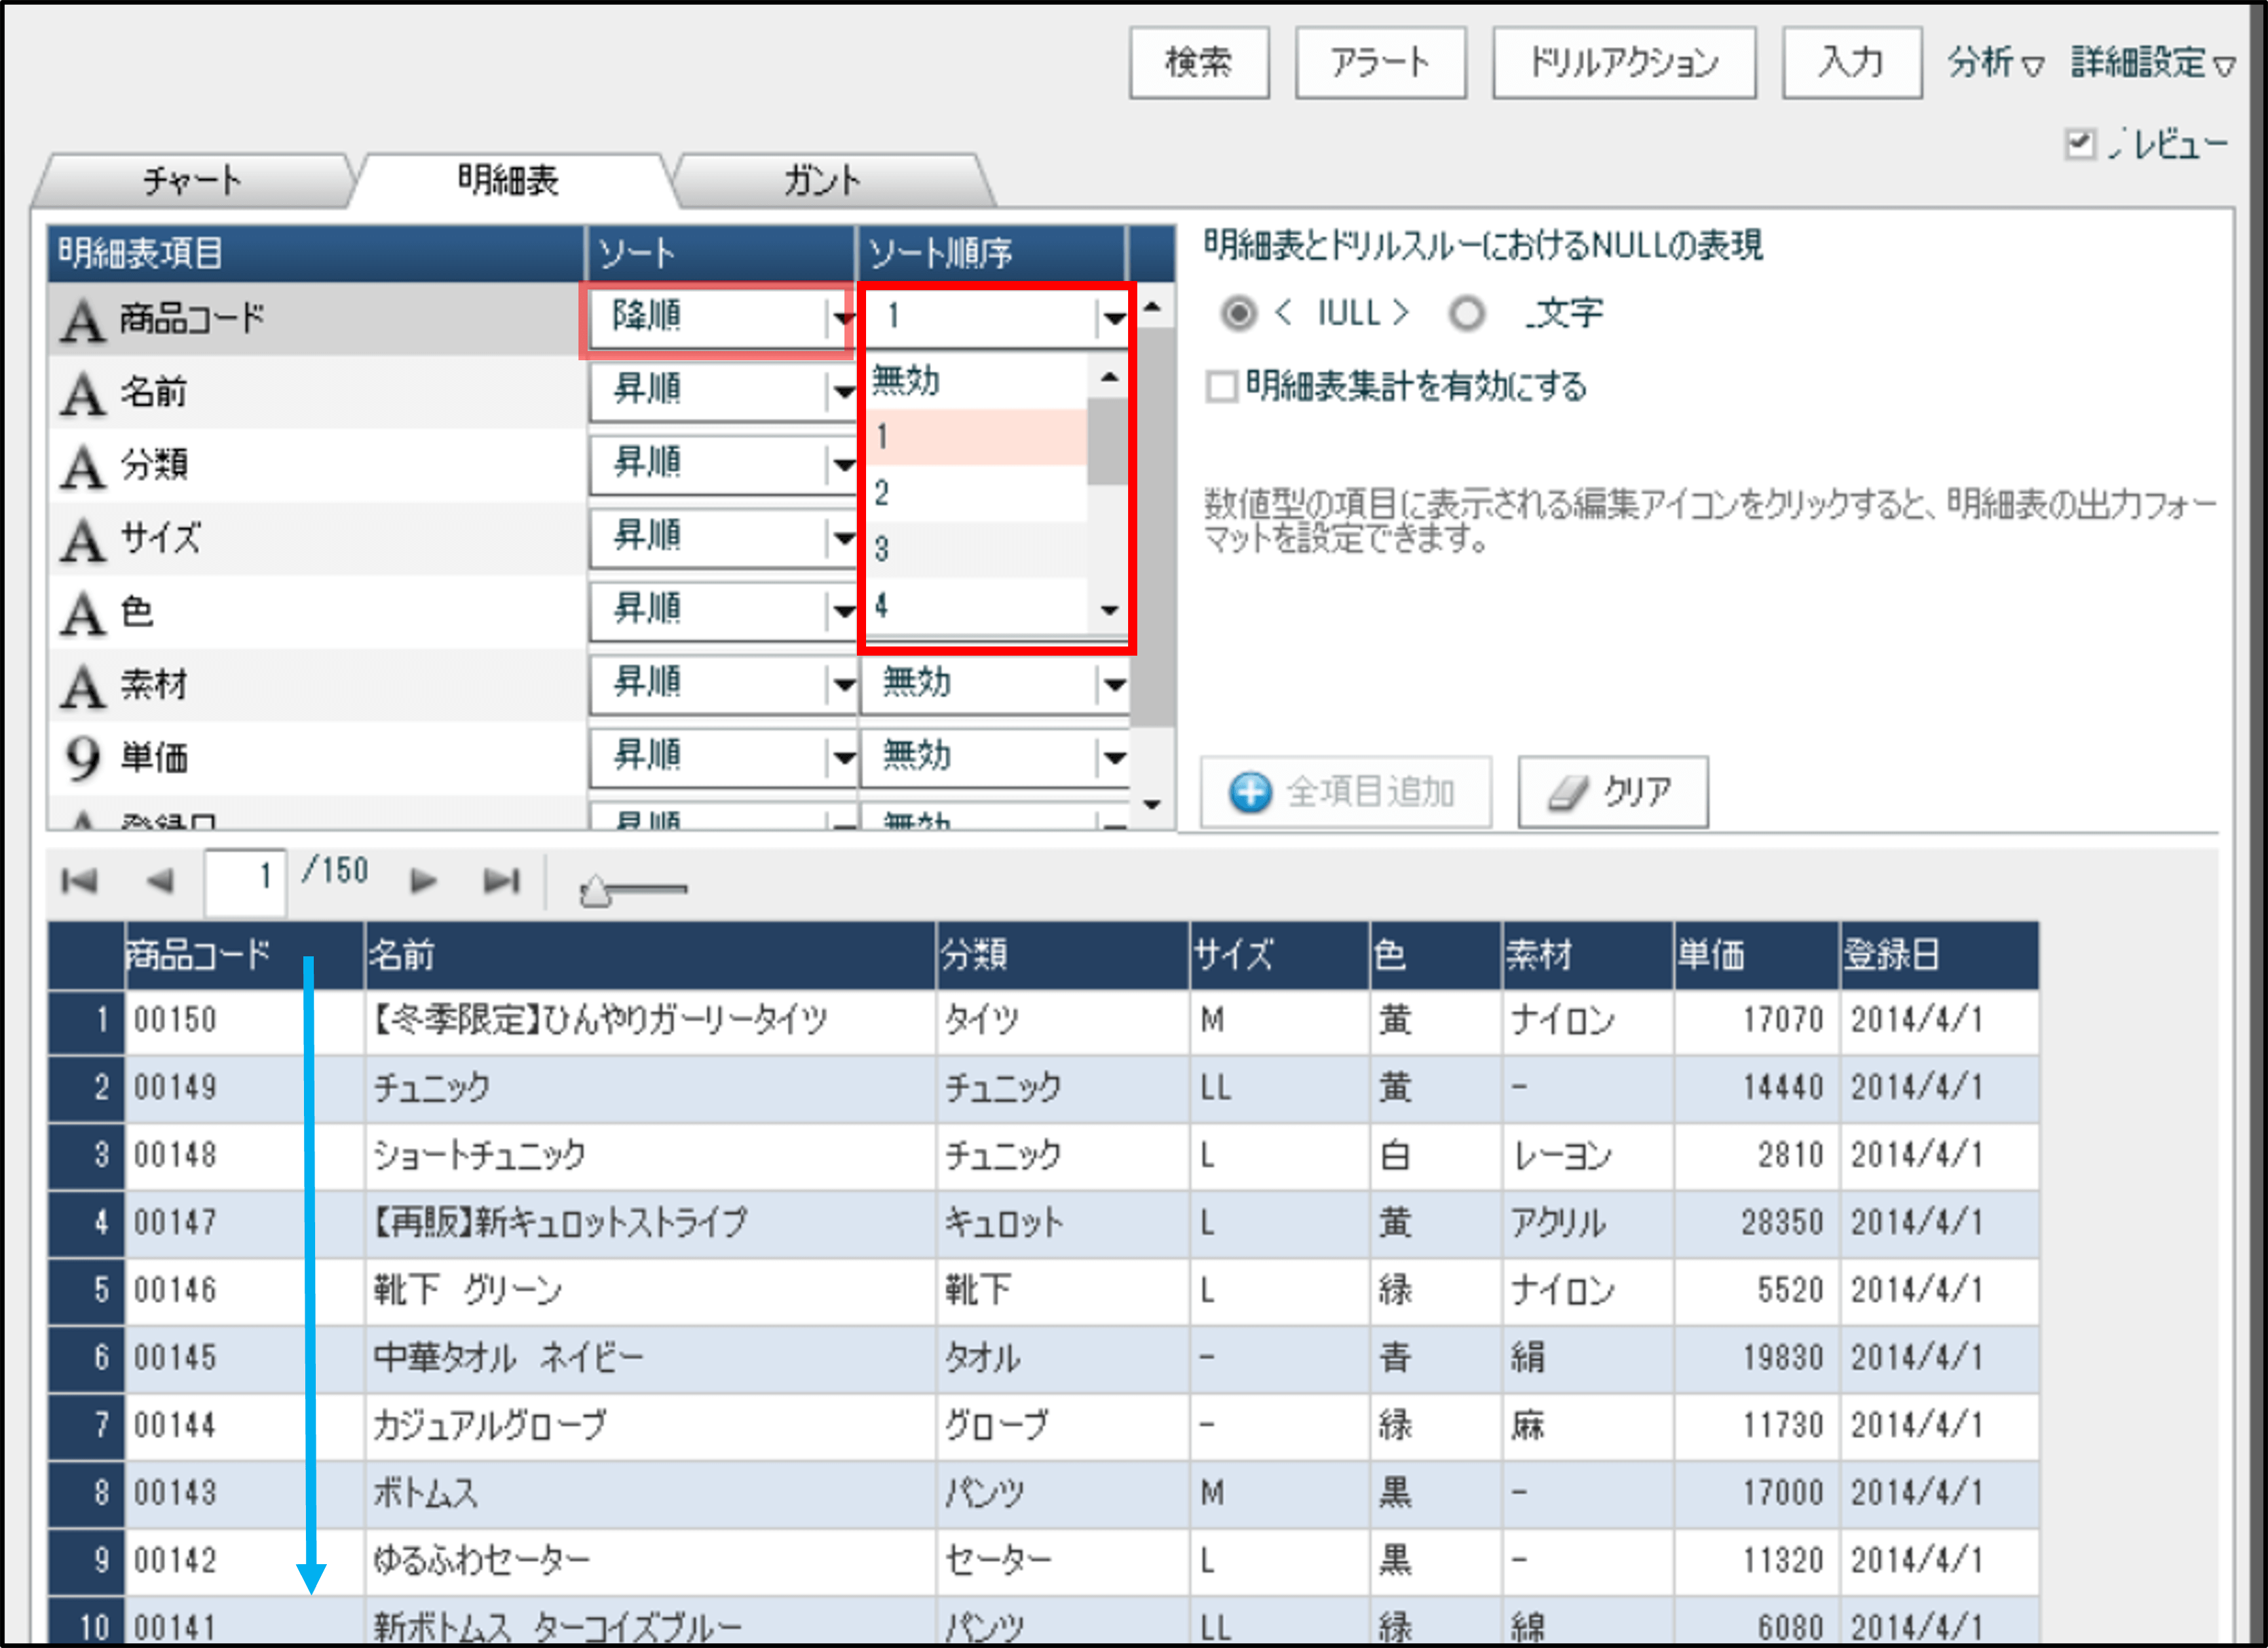Select the 文字 radio button
The height and width of the screenshot is (1648, 2268).
1466,314
